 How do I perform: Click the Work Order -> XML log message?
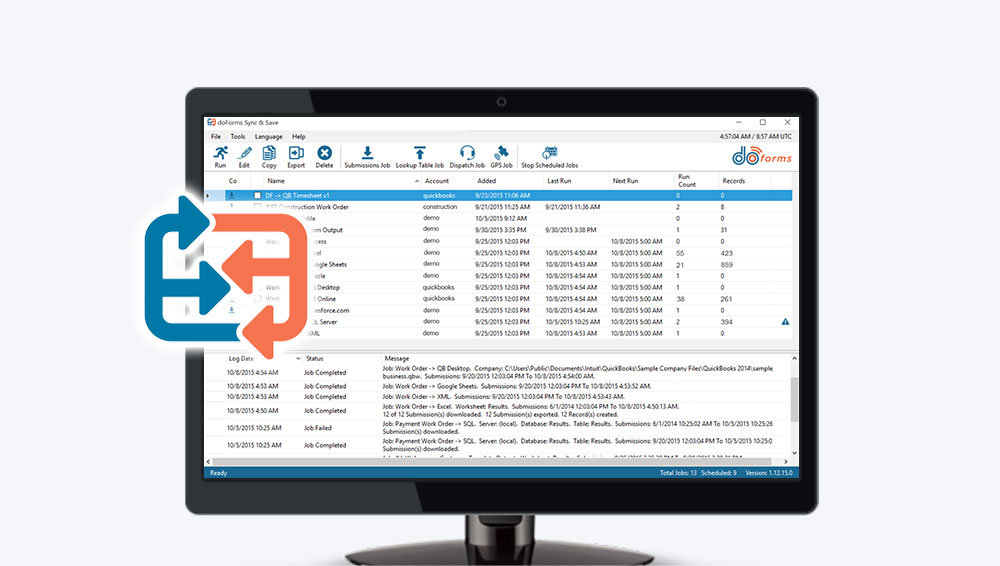point(503,396)
